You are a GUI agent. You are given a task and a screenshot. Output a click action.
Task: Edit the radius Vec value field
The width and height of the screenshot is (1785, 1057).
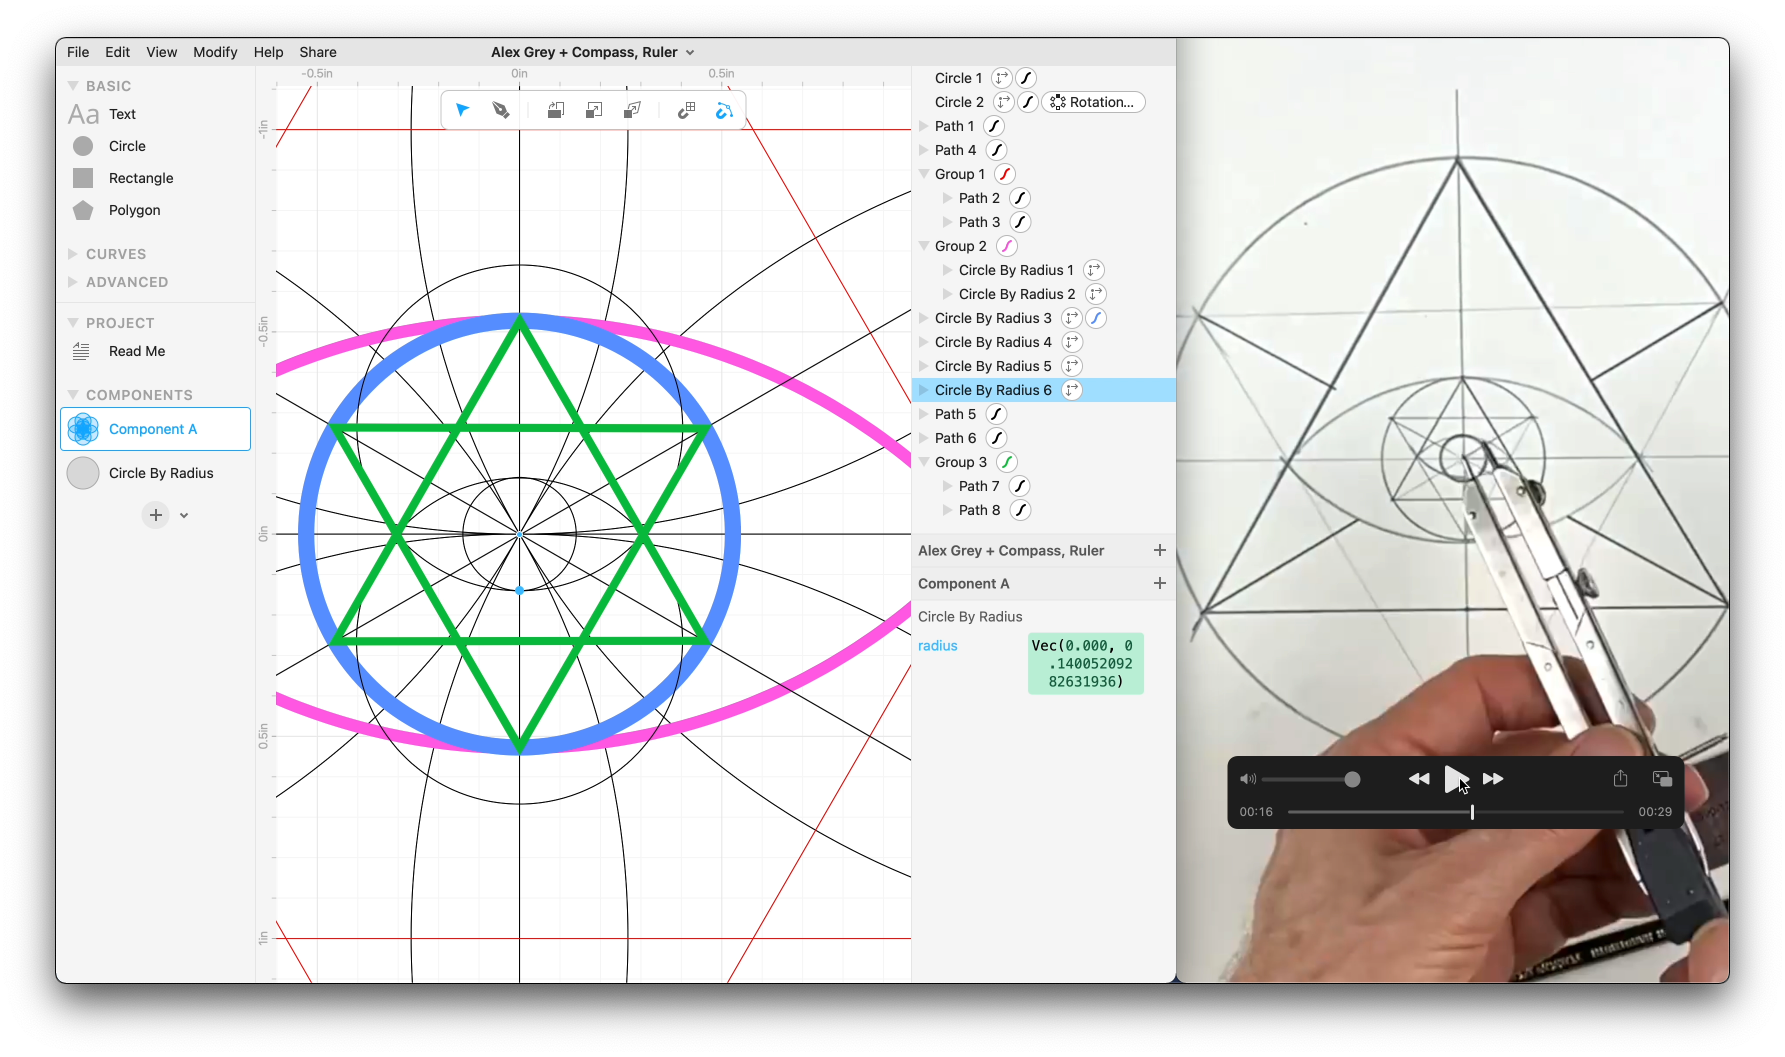click(1085, 663)
